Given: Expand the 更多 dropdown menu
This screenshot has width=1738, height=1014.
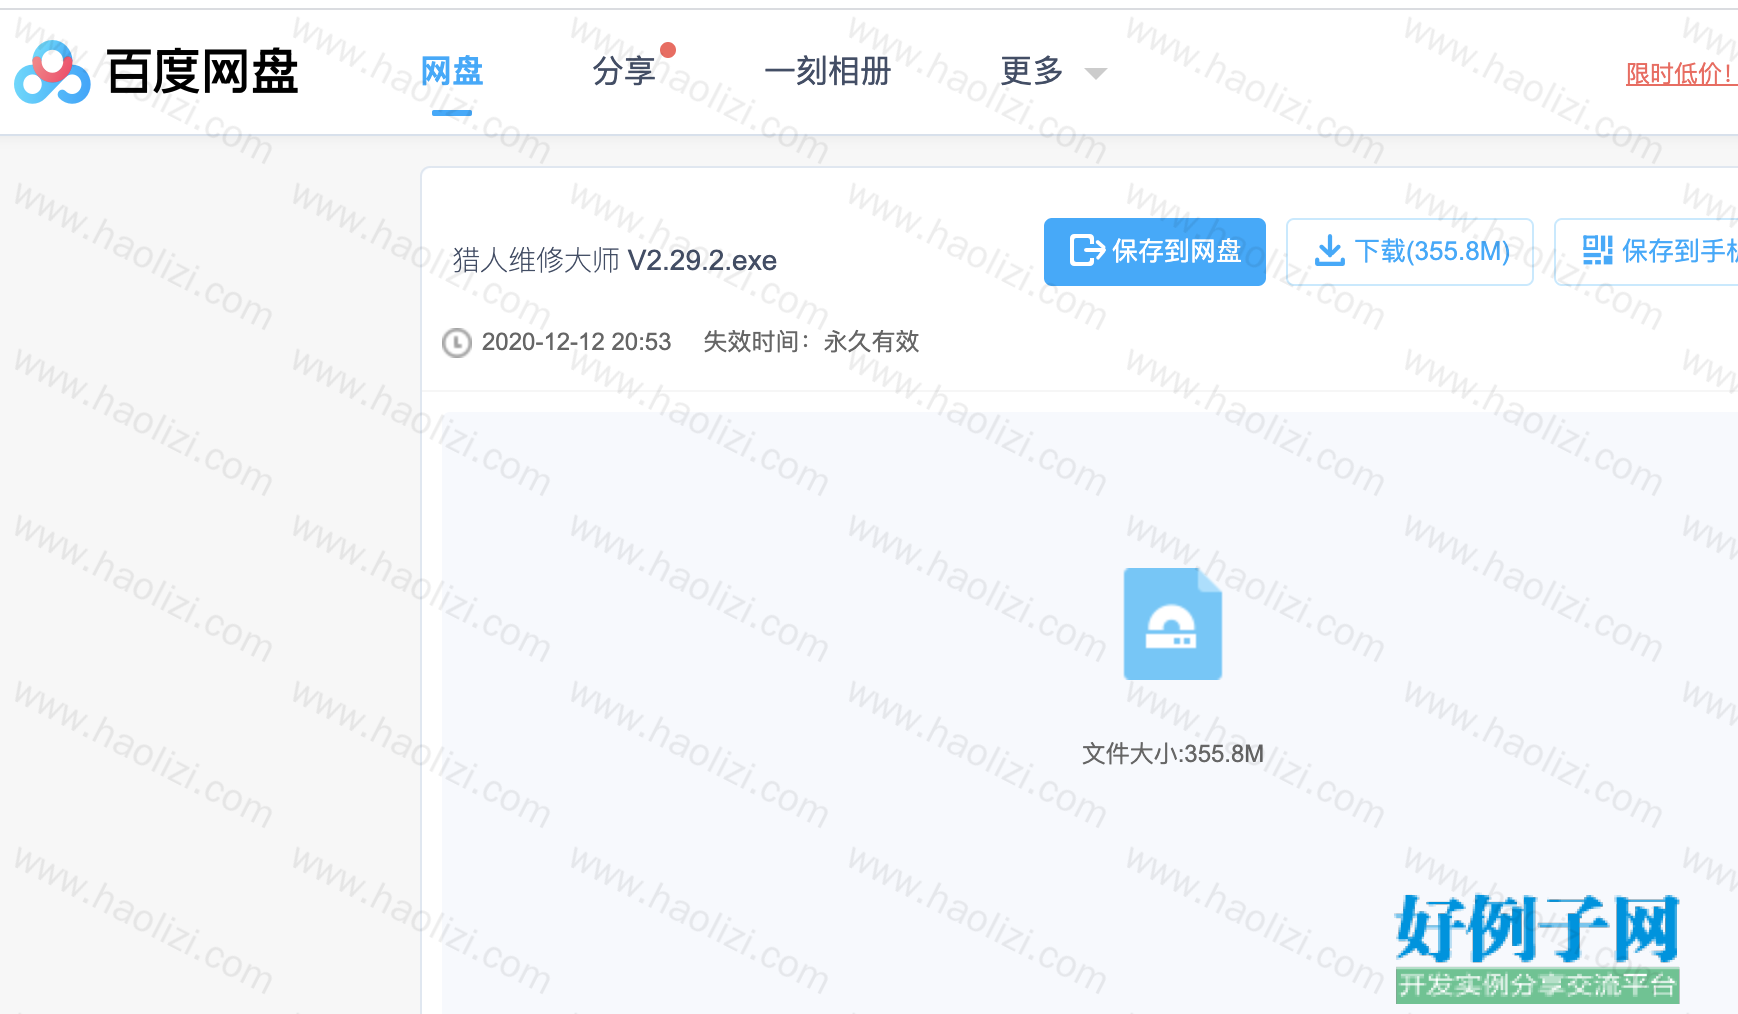Looking at the screenshot, I should pyautogui.click(x=1053, y=71).
